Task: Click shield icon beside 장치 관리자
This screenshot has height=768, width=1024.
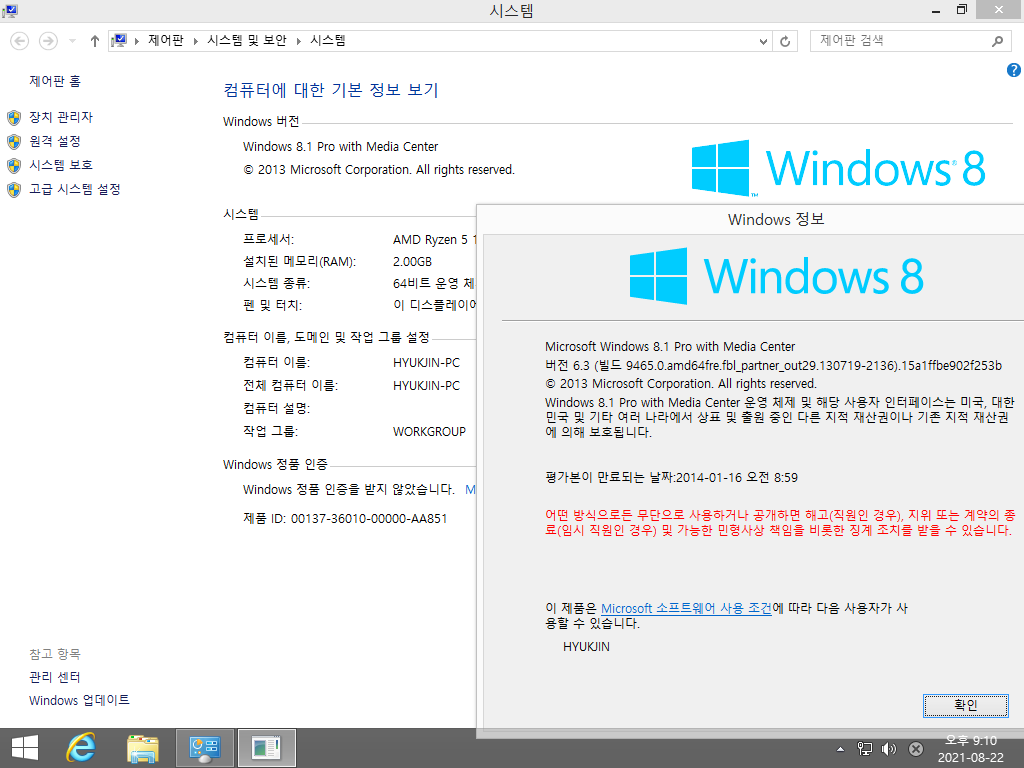Action: coord(14,118)
